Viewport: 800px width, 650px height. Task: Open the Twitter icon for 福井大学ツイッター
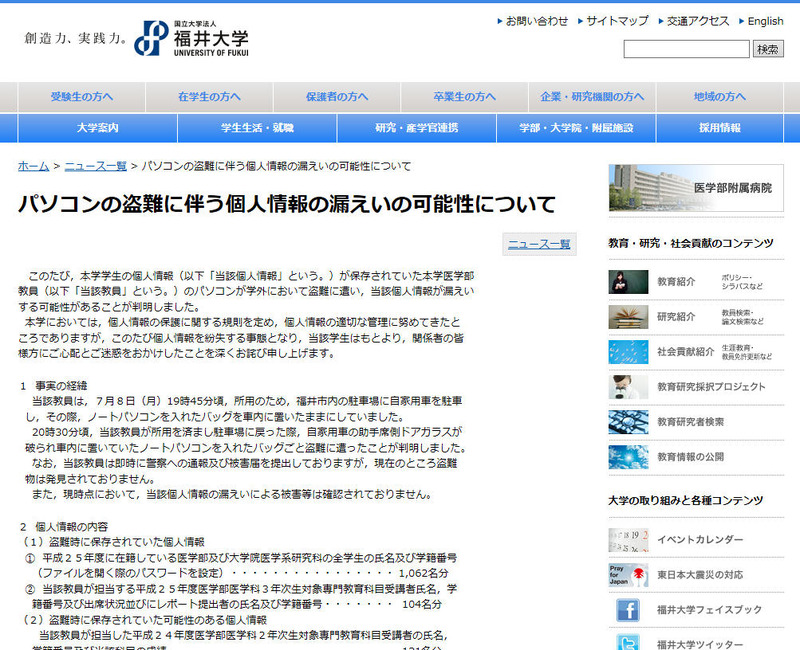pos(628,641)
